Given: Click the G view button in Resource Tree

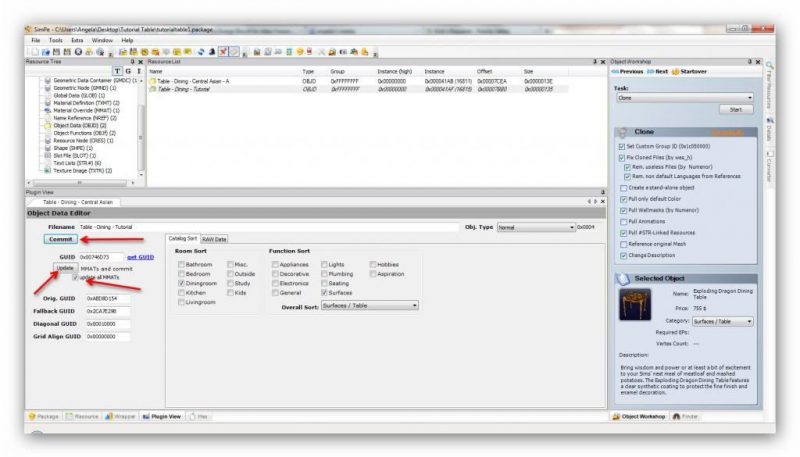Looking at the screenshot, I should click(x=126, y=72).
